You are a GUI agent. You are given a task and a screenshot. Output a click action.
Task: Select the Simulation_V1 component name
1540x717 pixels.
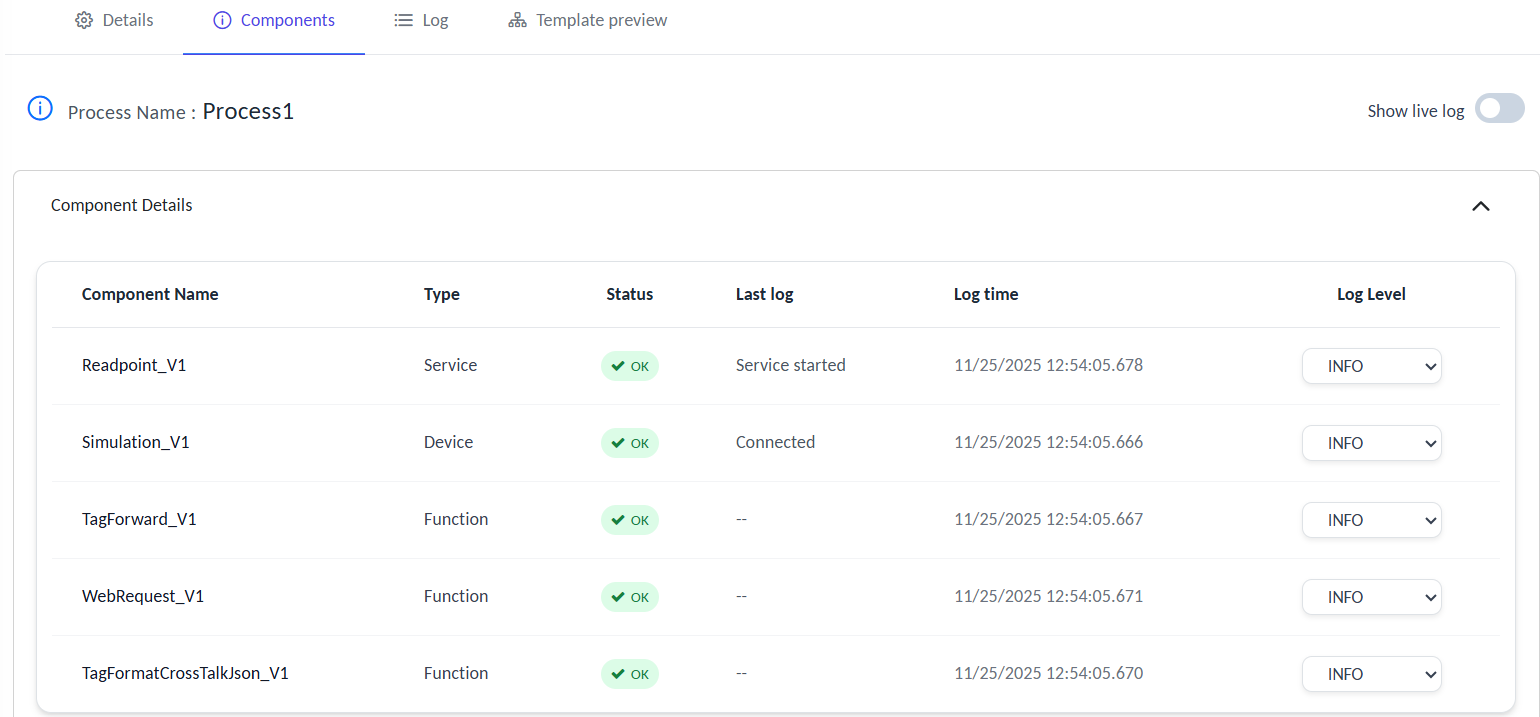(135, 442)
